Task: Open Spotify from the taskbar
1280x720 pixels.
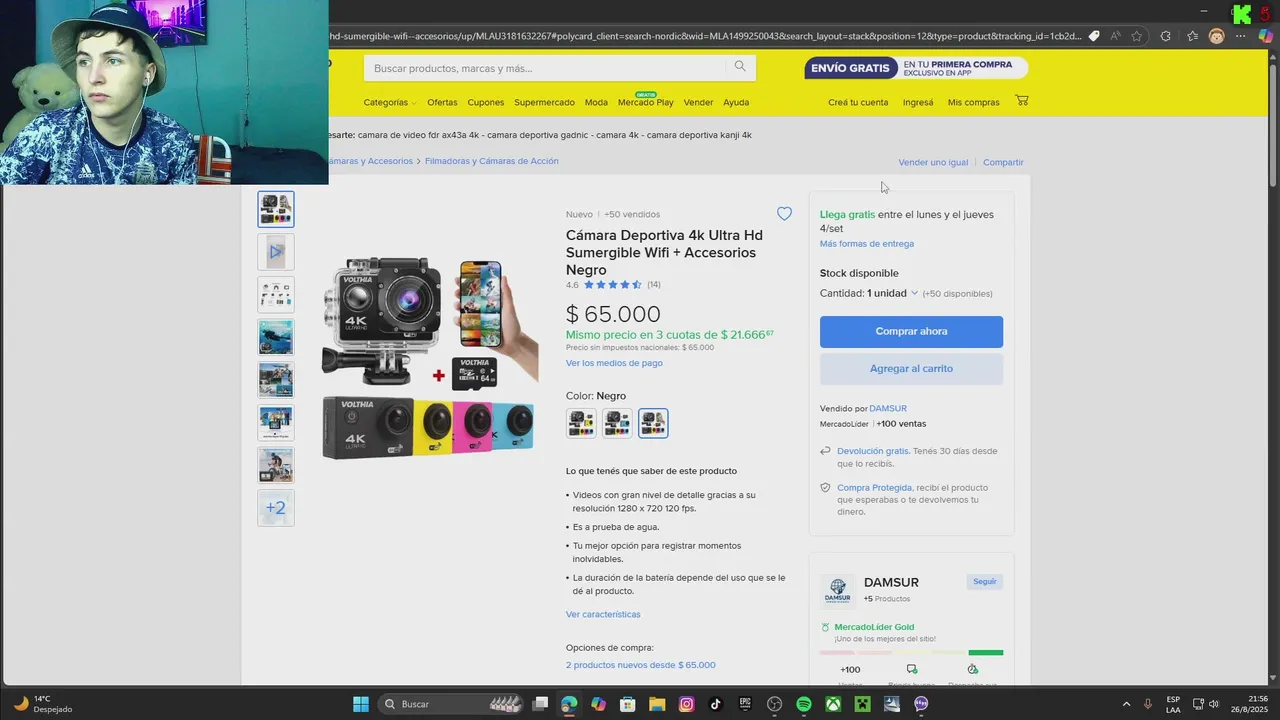Action: 804,704
